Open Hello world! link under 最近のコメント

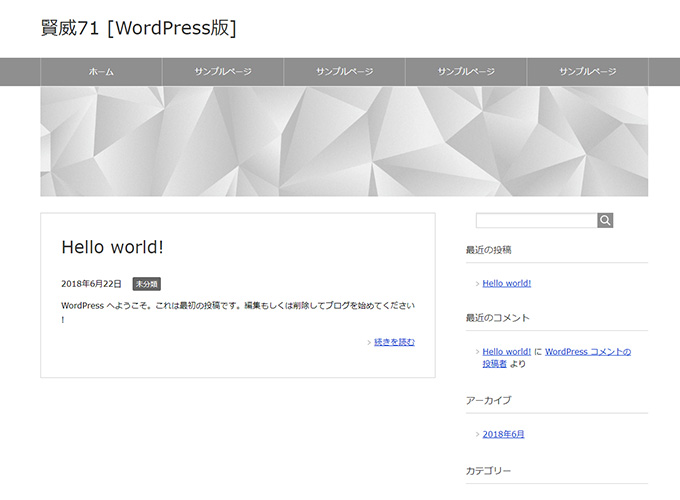[x=507, y=352]
